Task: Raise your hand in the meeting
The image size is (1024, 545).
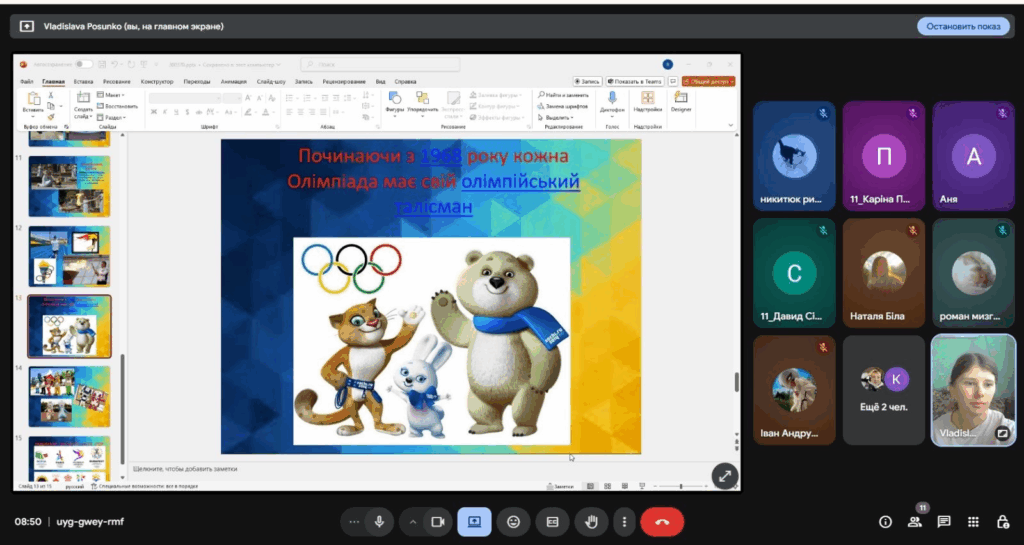Action: pyautogui.click(x=592, y=522)
